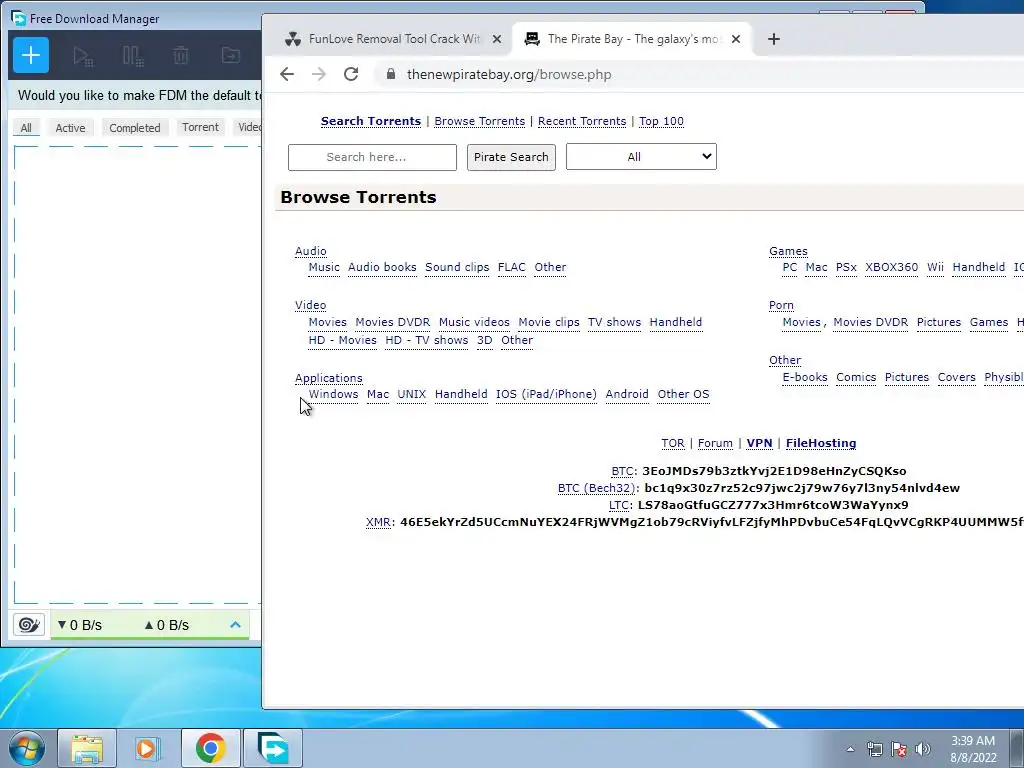Open a new Chrome tab
The height and width of the screenshot is (768, 1024).
774,39
